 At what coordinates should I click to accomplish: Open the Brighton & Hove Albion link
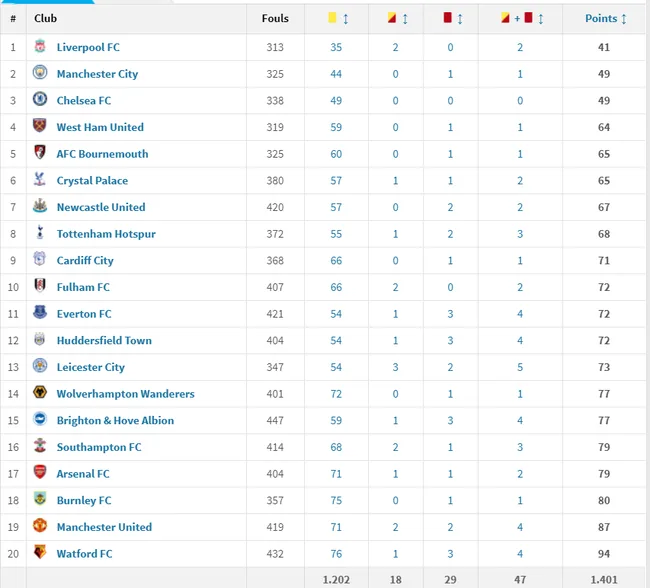[115, 420]
